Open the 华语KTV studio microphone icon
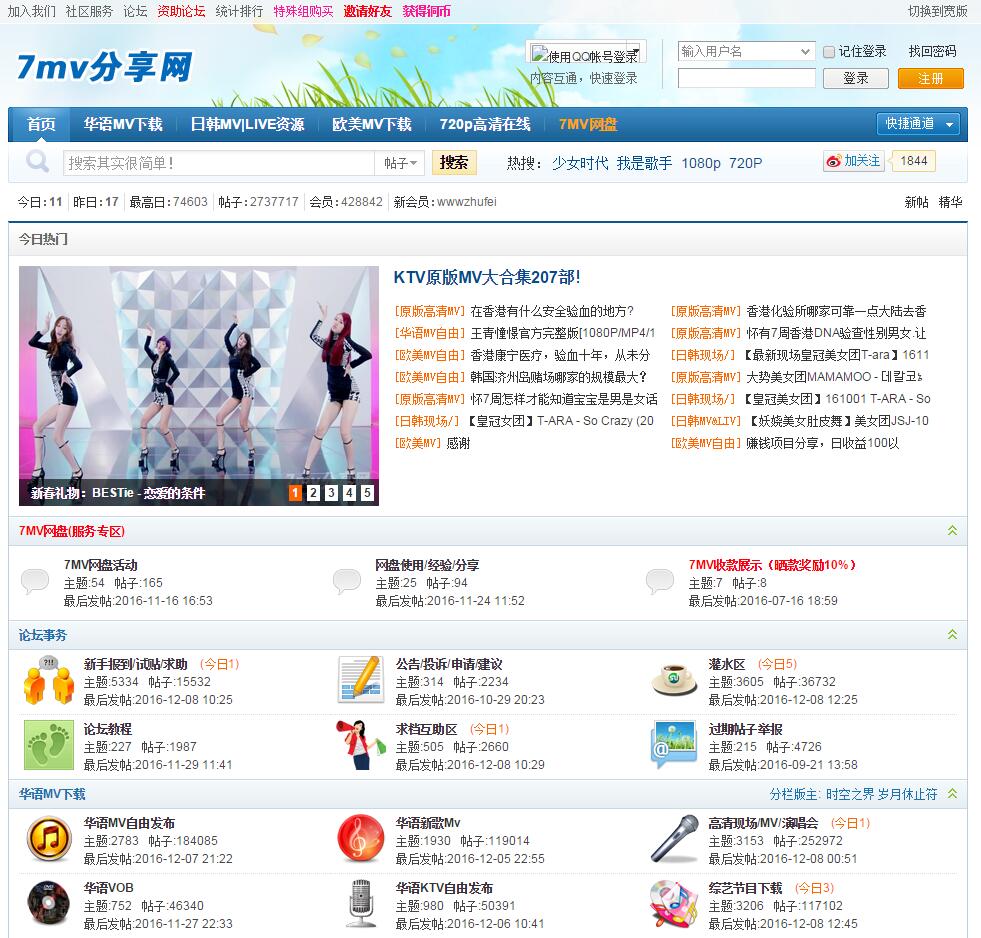Image resolution: width=981 pixels, height=938 pixels. [361, 904]
